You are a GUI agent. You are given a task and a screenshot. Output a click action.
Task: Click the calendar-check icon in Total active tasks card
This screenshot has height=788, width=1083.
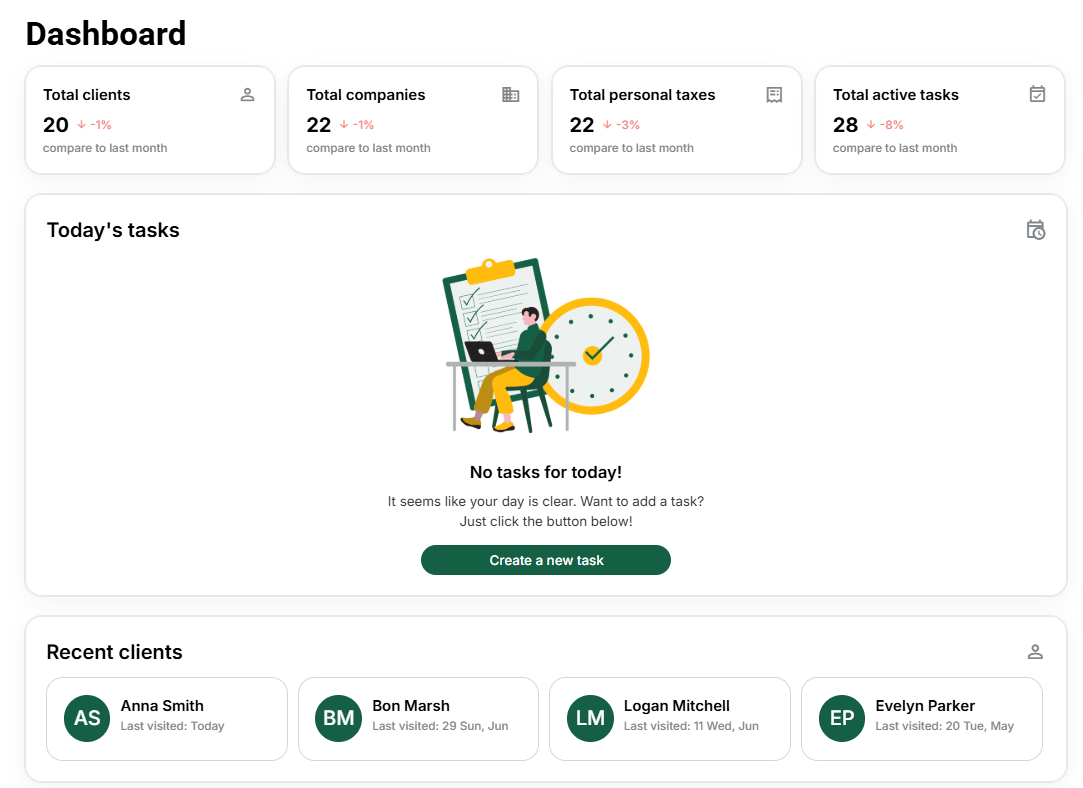click(x=1037, y=94)
